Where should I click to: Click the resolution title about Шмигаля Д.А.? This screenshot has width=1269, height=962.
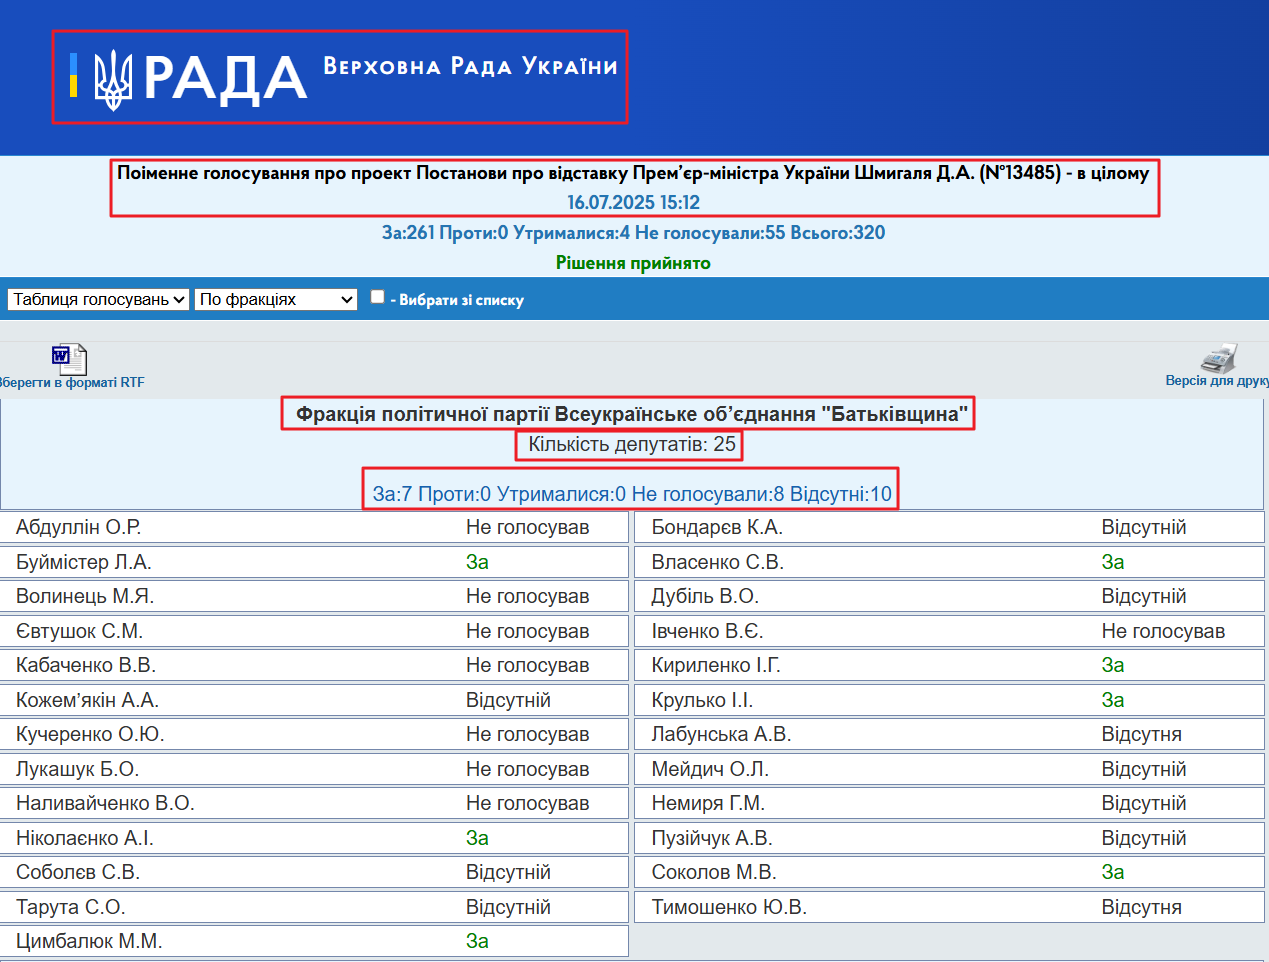[x=633, y=173]
